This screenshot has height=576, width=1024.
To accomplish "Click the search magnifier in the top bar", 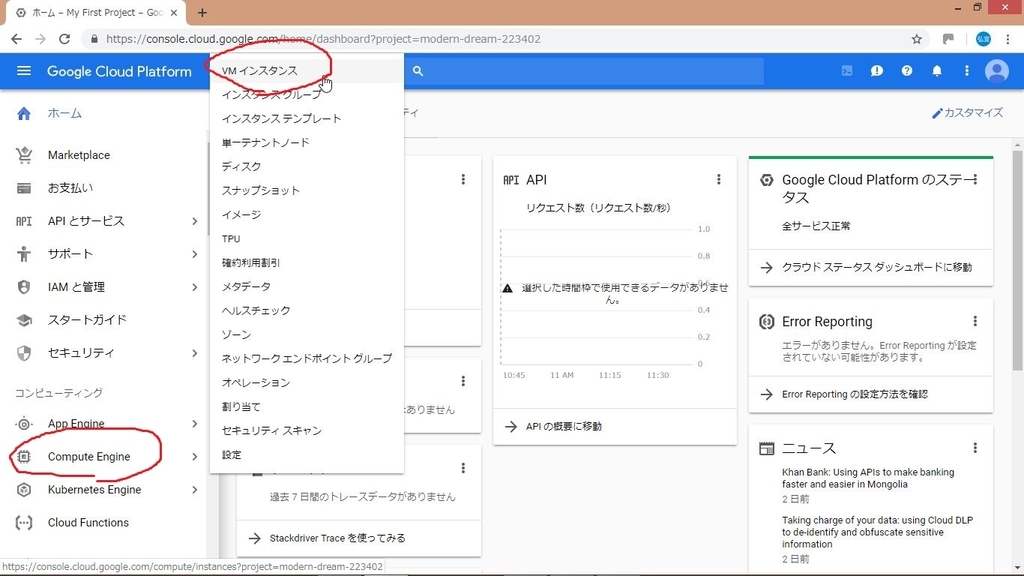I will 418,71.
